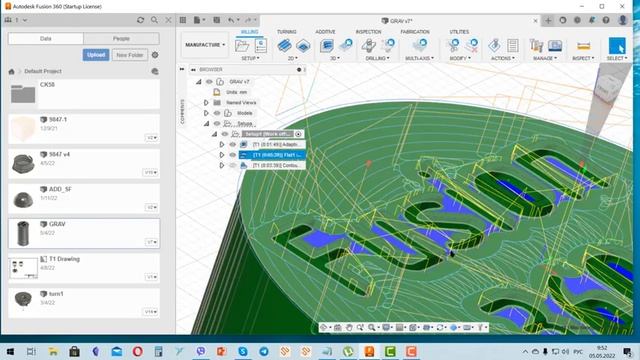Click the Default Project breadcrumb
This screenshot has height=360, width=640.
tap(43, 71)
